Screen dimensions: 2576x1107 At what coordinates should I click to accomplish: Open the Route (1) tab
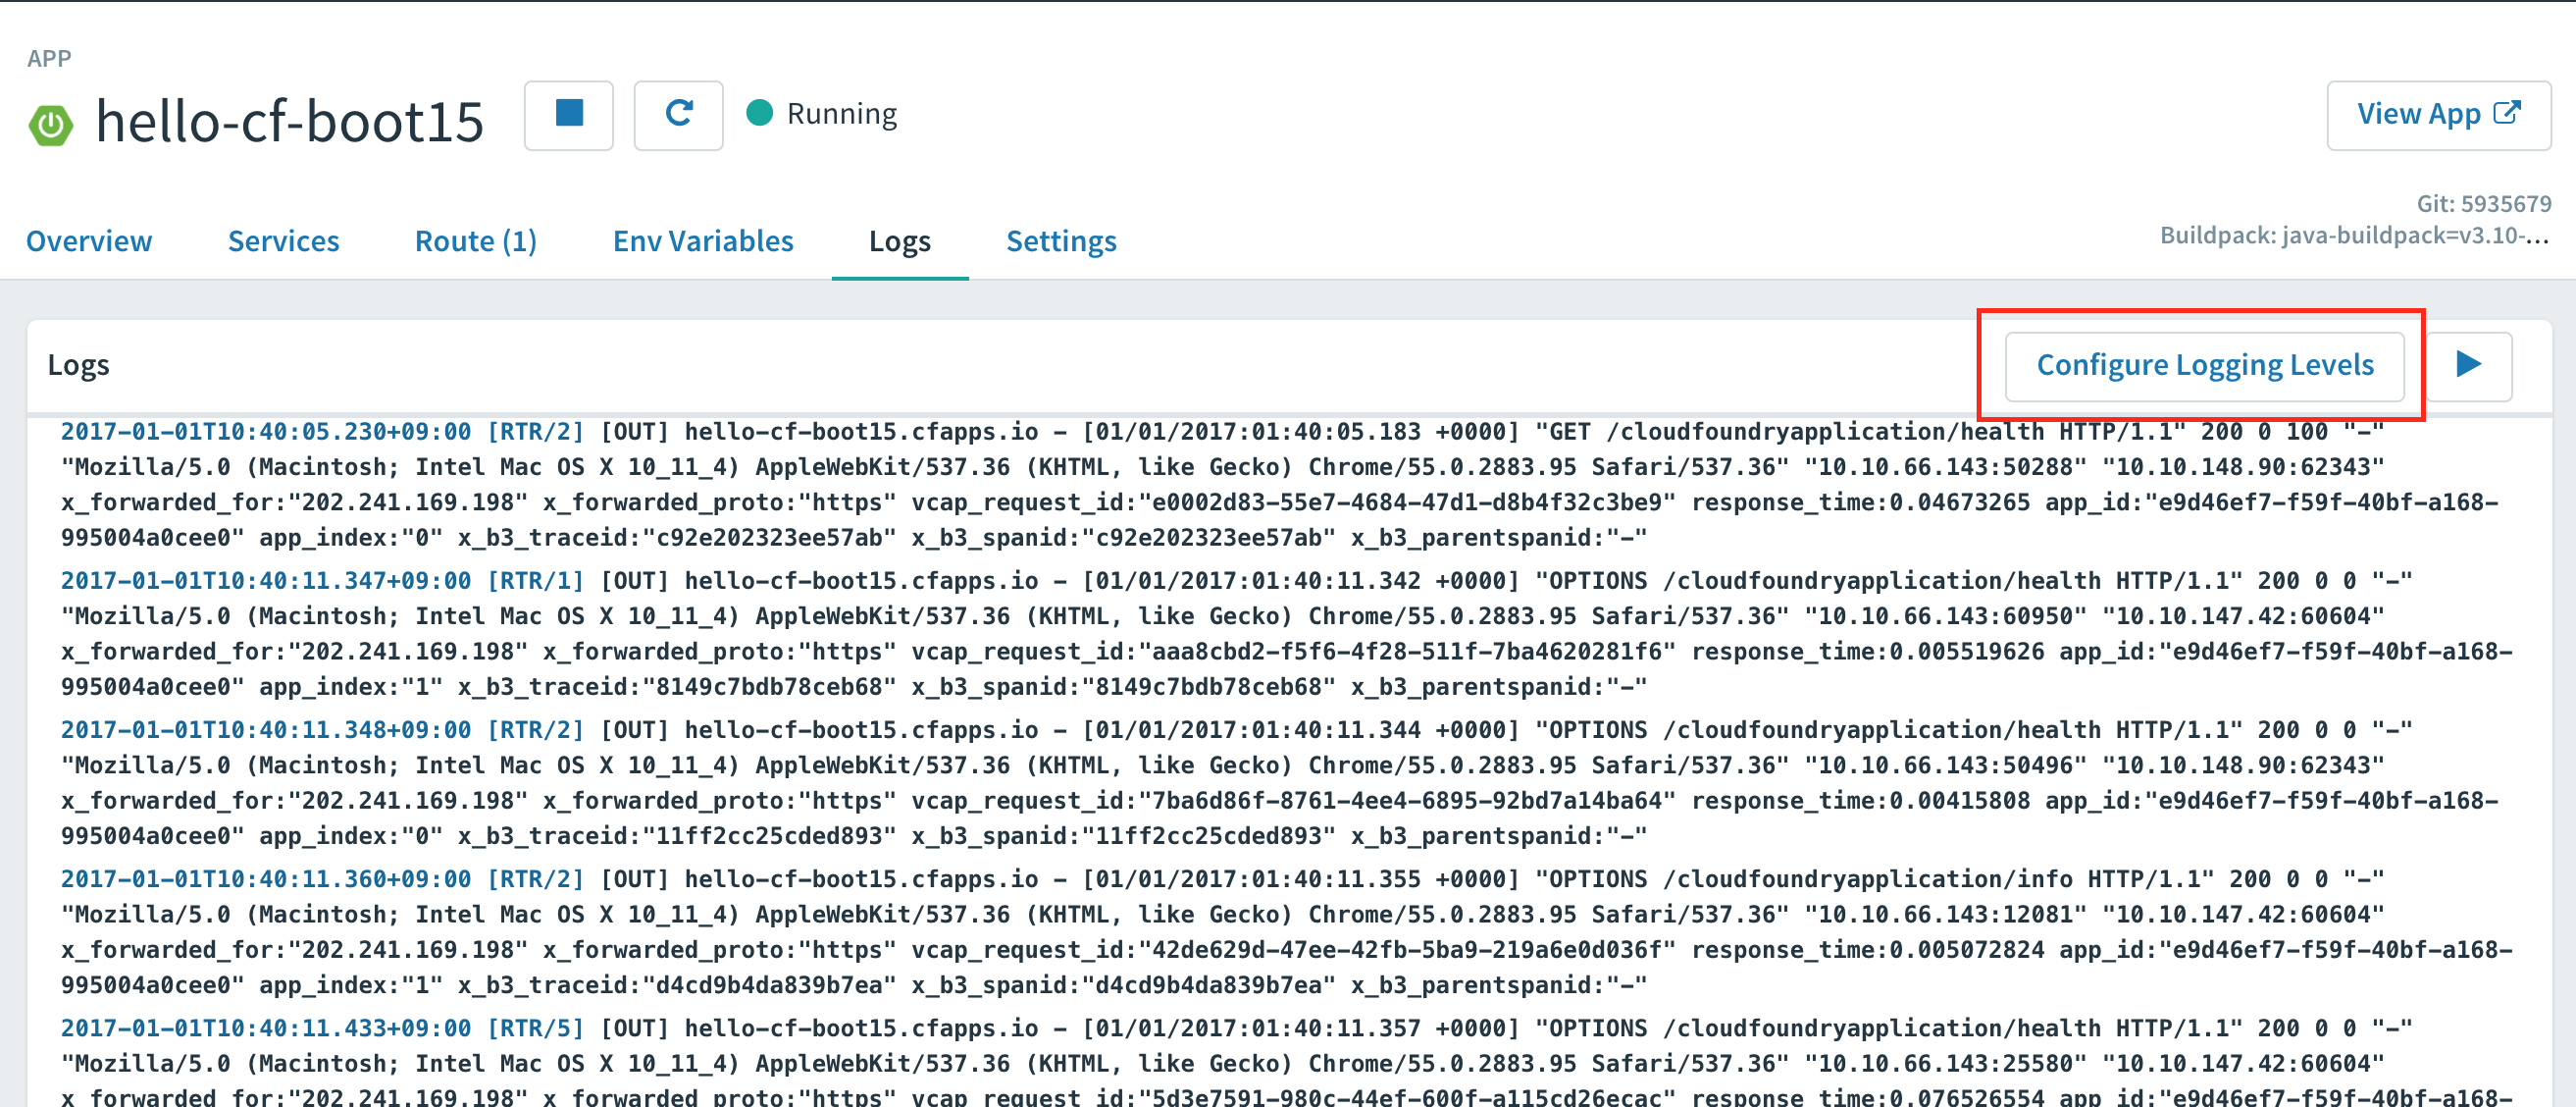click(x=475, y=241)
